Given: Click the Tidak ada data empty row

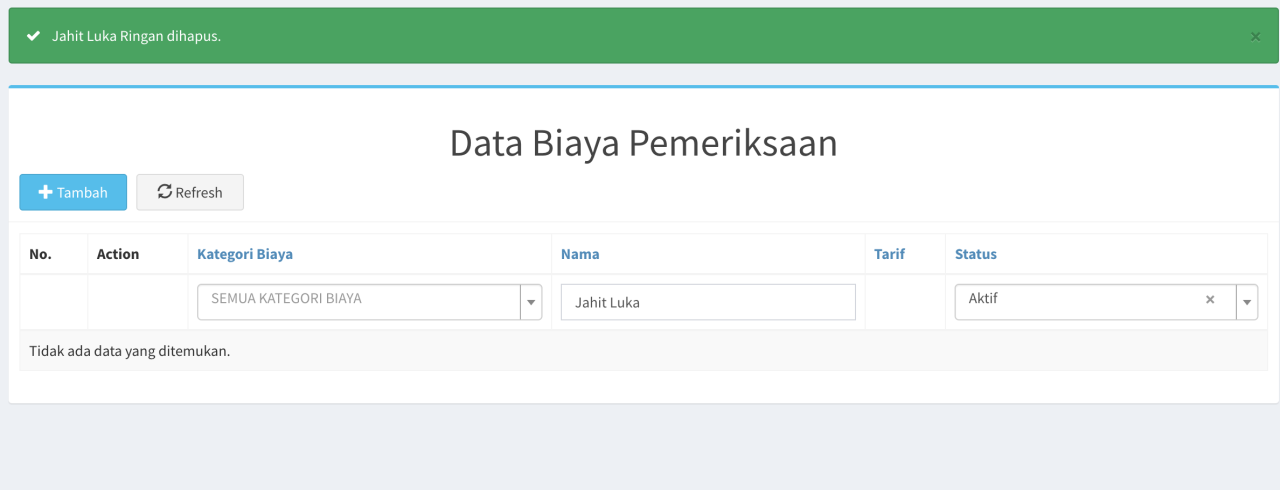Looking at the screenshot, I should pos(130,351).
